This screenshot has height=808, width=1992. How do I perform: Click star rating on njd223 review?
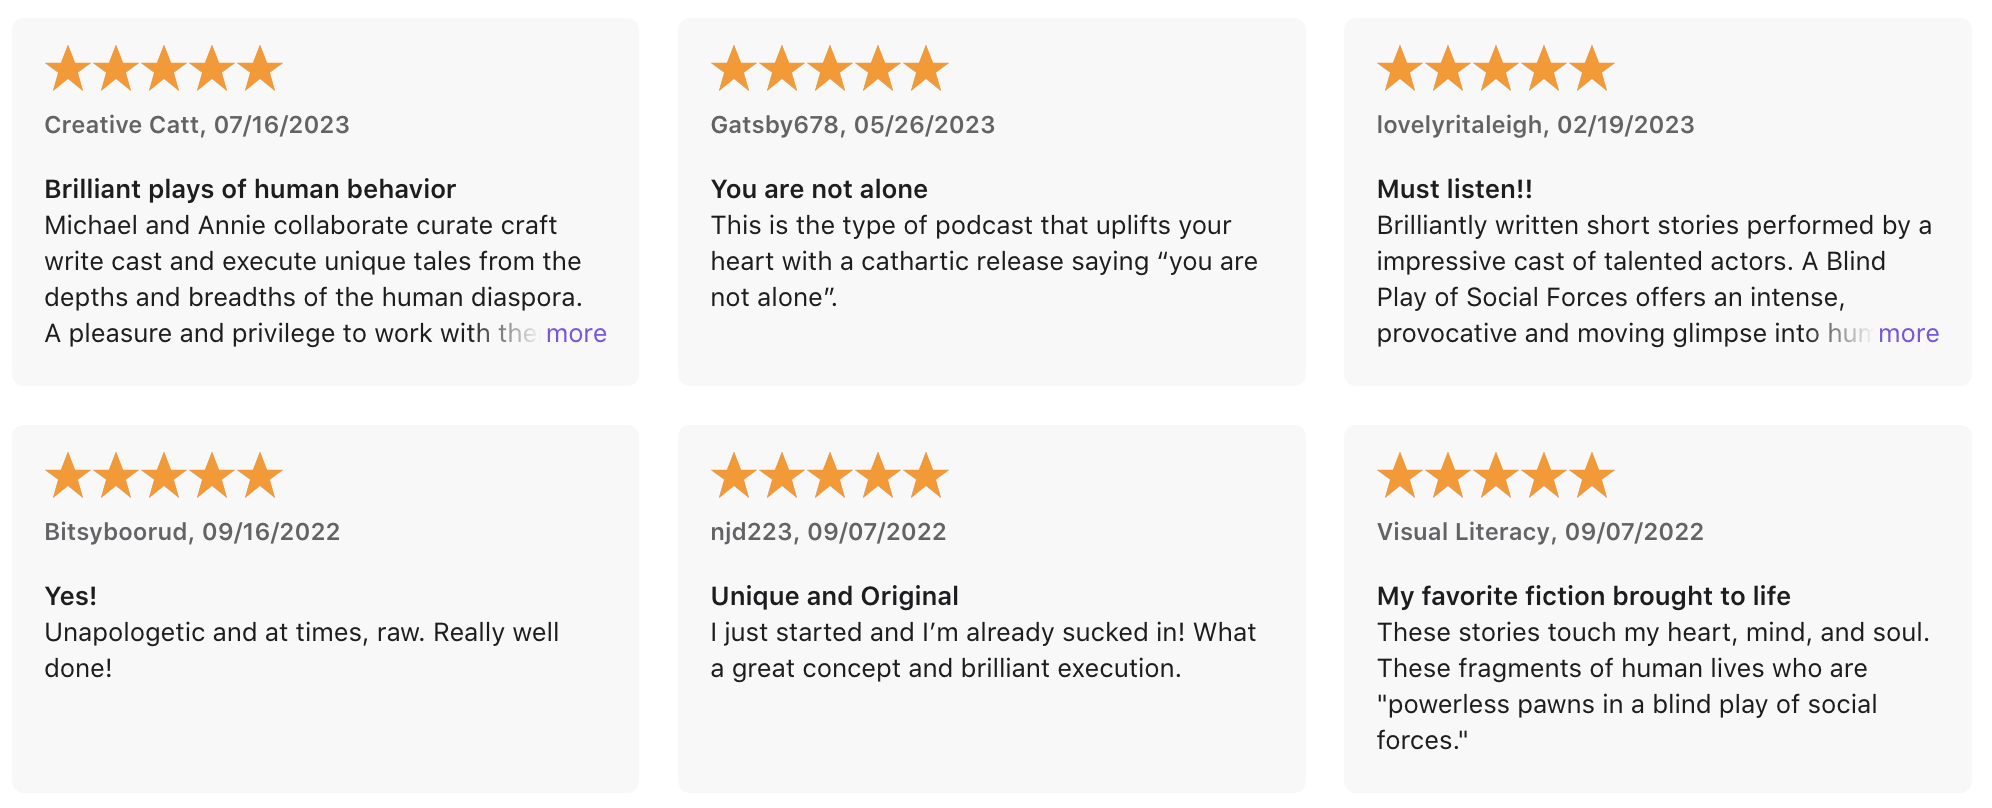pos(830,475)
